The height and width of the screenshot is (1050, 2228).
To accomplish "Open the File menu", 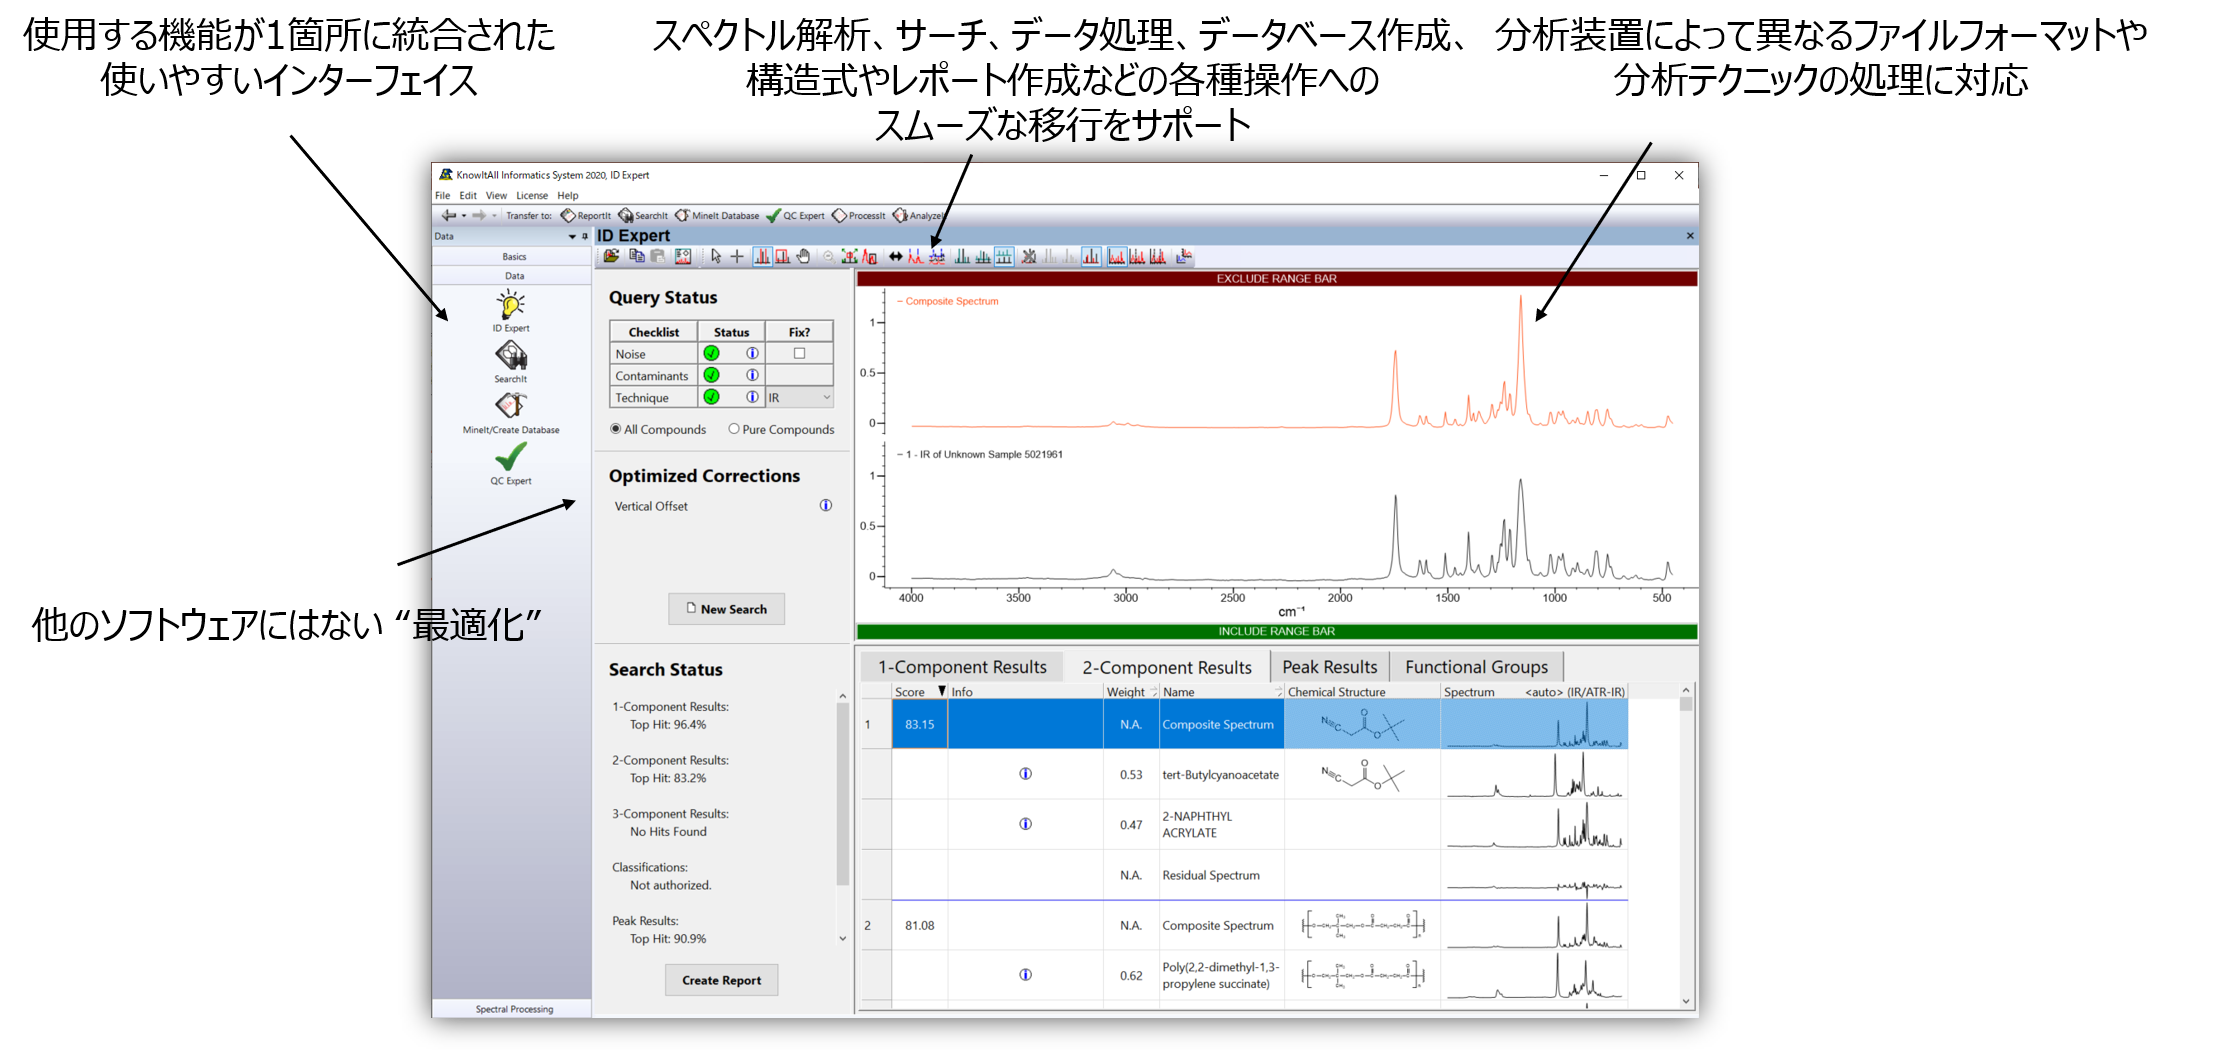I will [x=442, y=195].
